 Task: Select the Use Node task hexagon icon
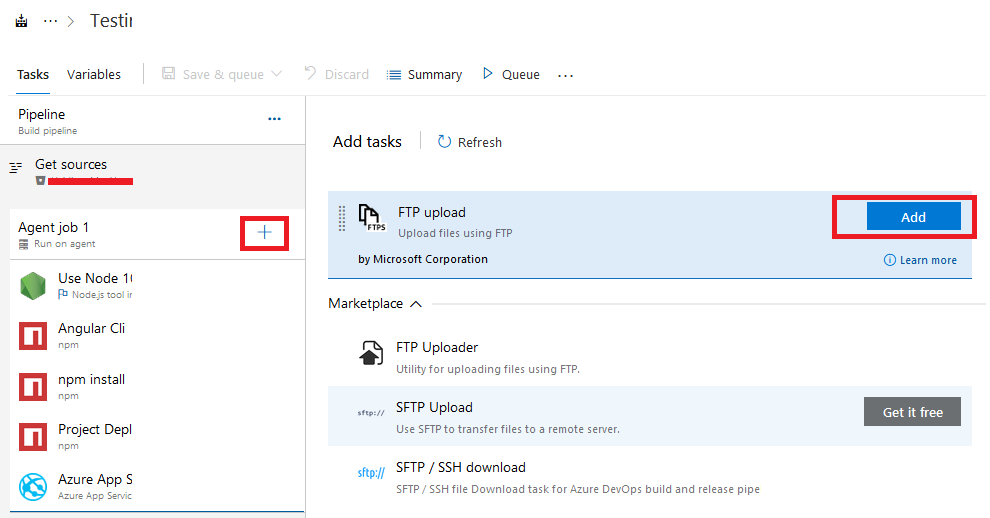click(33, 286)
